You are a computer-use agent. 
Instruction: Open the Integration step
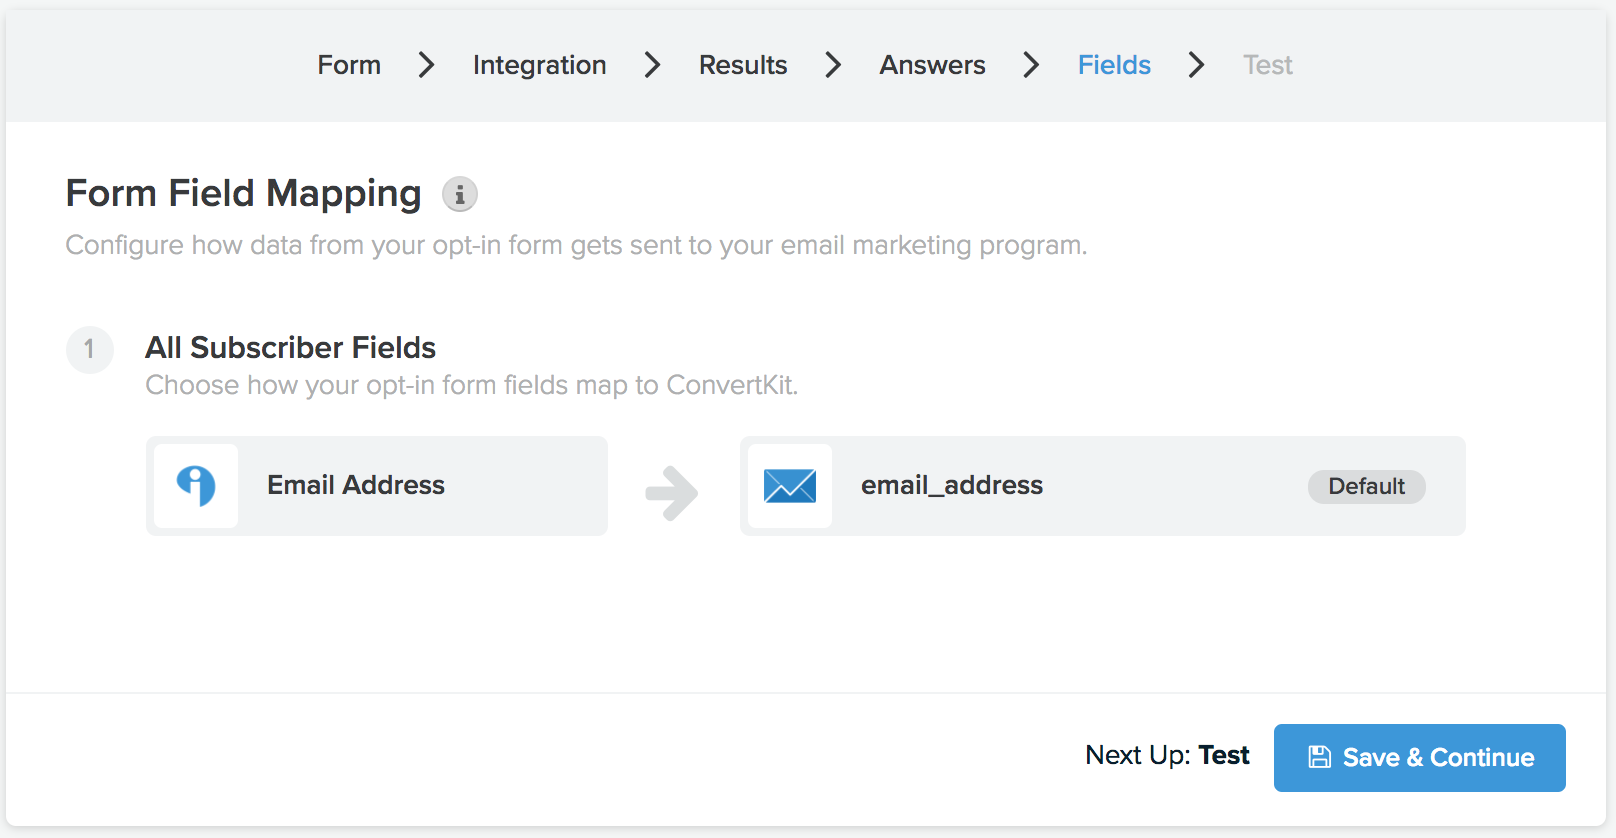point(540,65)
